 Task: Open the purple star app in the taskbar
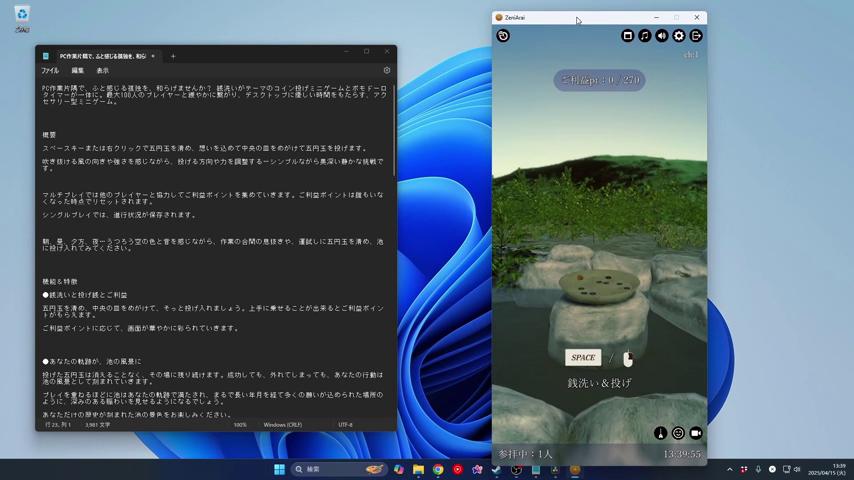[x=477, y=470]
